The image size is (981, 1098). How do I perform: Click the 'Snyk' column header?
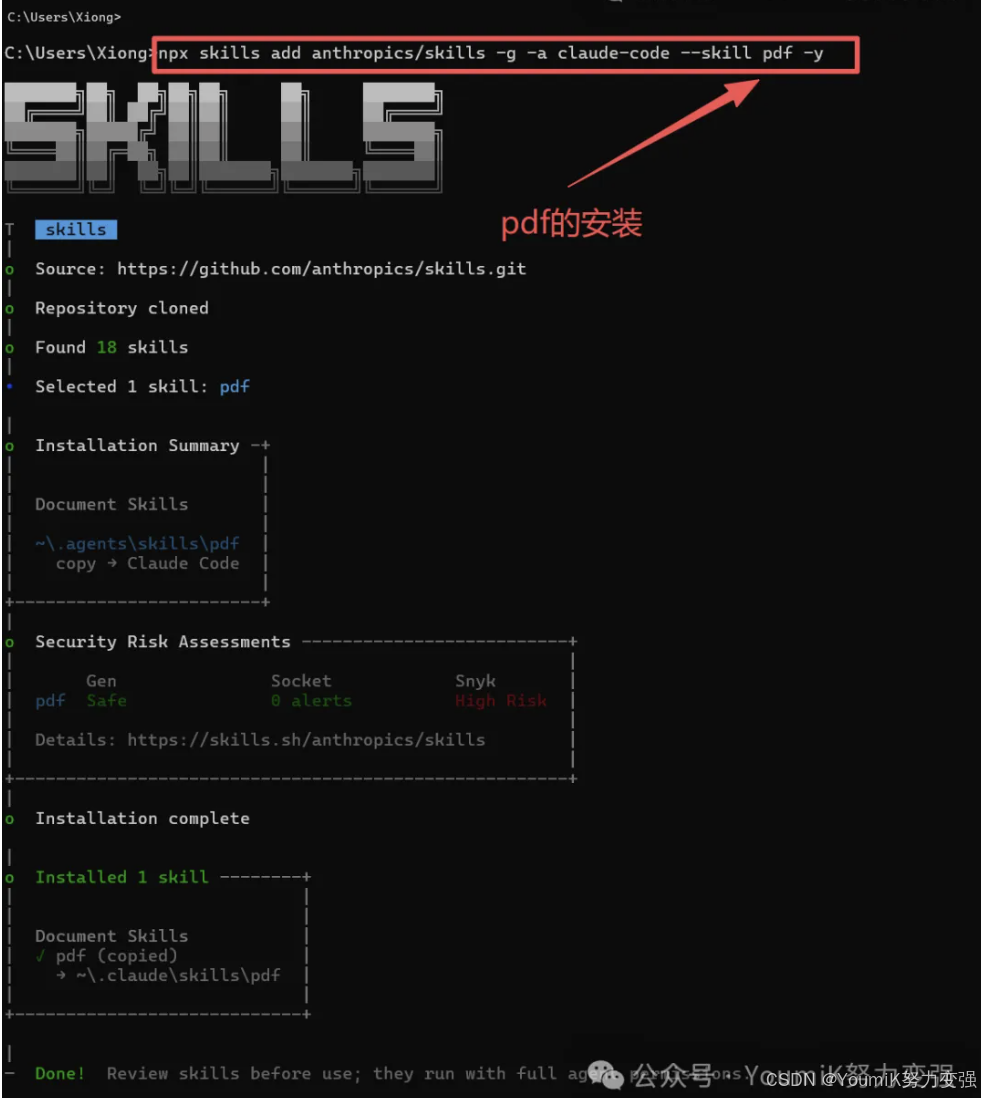coord(475,681)
